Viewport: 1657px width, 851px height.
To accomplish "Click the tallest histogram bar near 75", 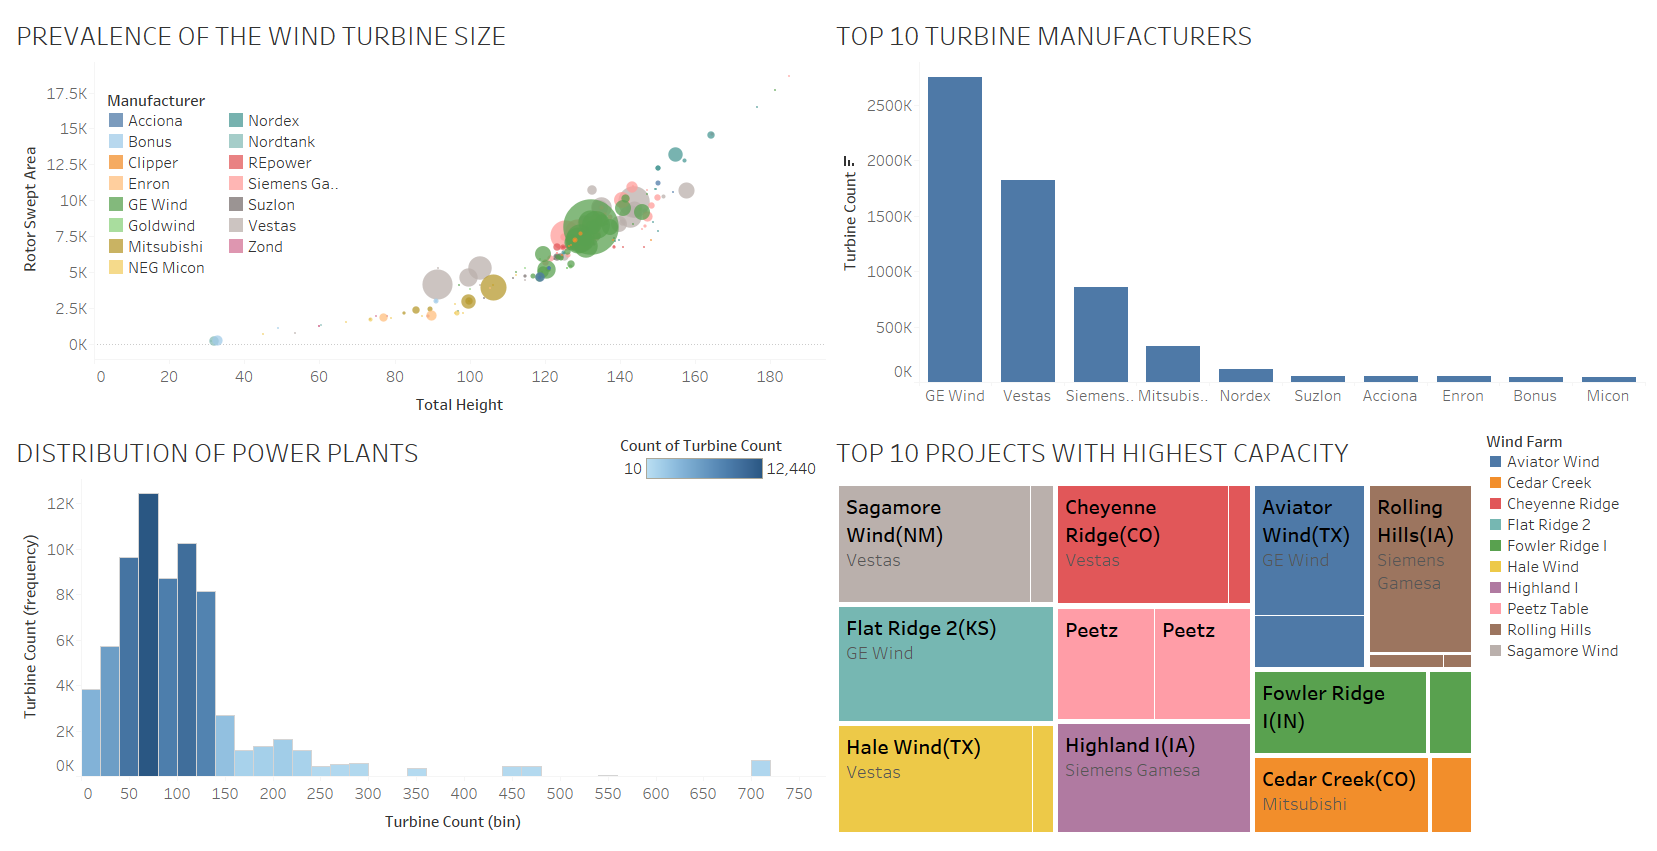I will [x=148, y=635].
